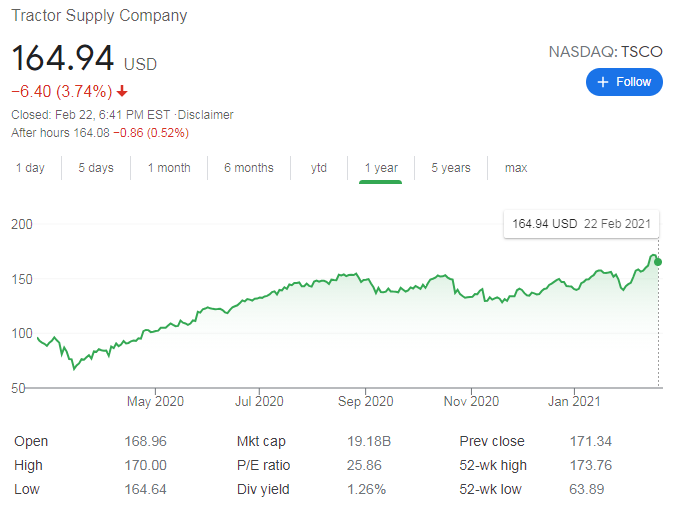Click the Jan 2021 axis label
This screenshot has height=517, width=678.
point(574,402)
